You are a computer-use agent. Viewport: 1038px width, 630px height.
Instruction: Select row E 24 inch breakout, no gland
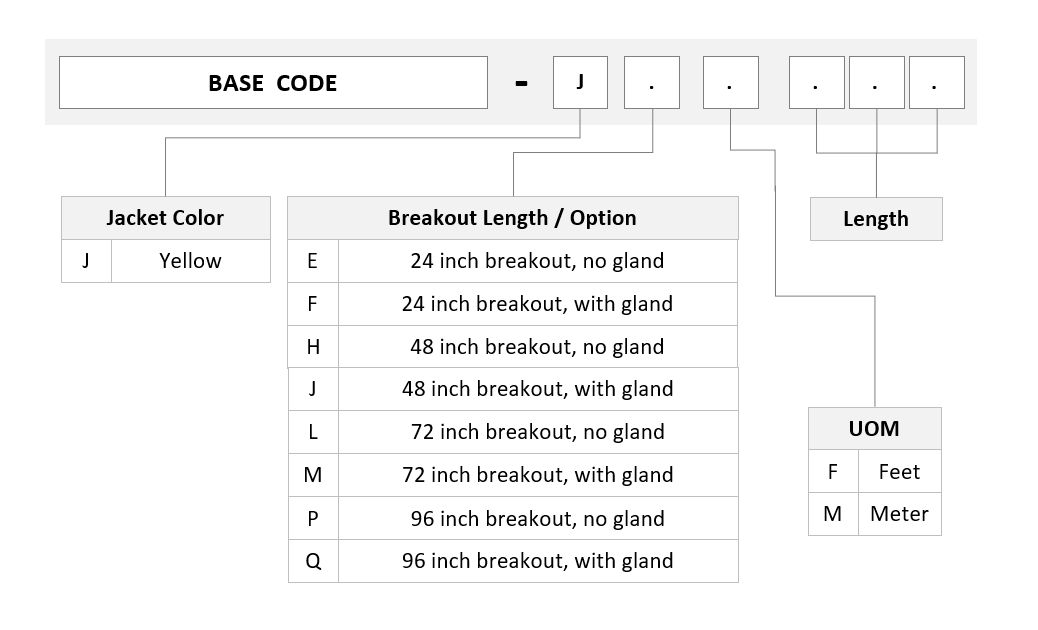click(x=512, y=261)
